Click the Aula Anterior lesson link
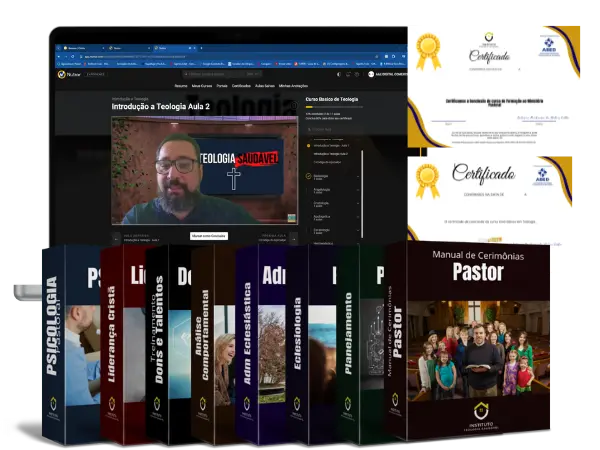The height and width of the screenshot is (450, 600). (x=141, y=238)
